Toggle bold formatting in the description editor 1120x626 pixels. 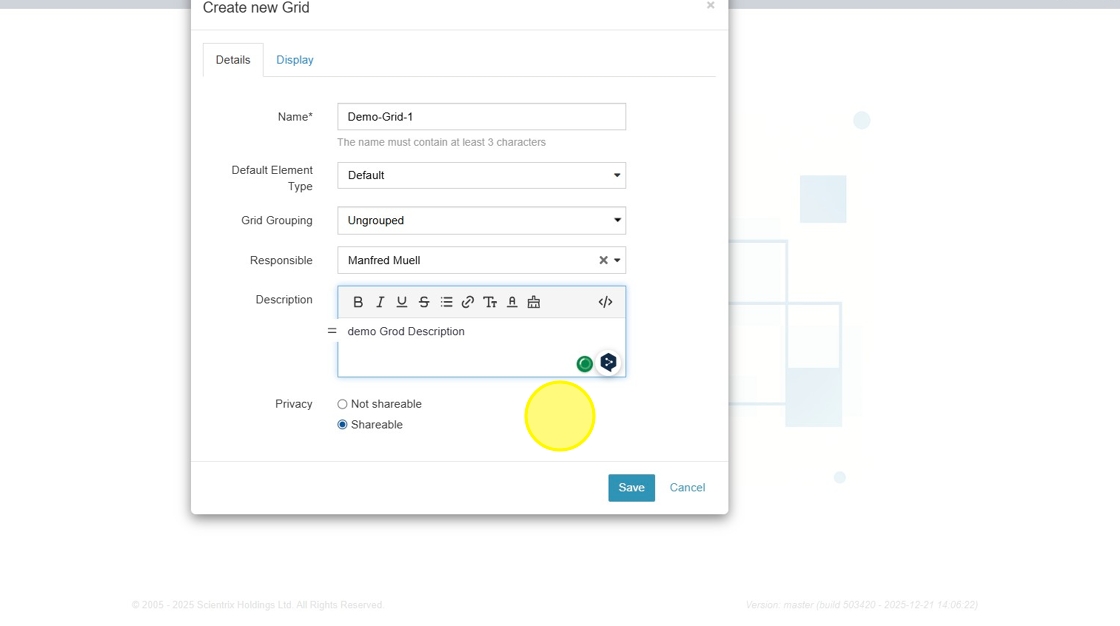pos(358,302)
